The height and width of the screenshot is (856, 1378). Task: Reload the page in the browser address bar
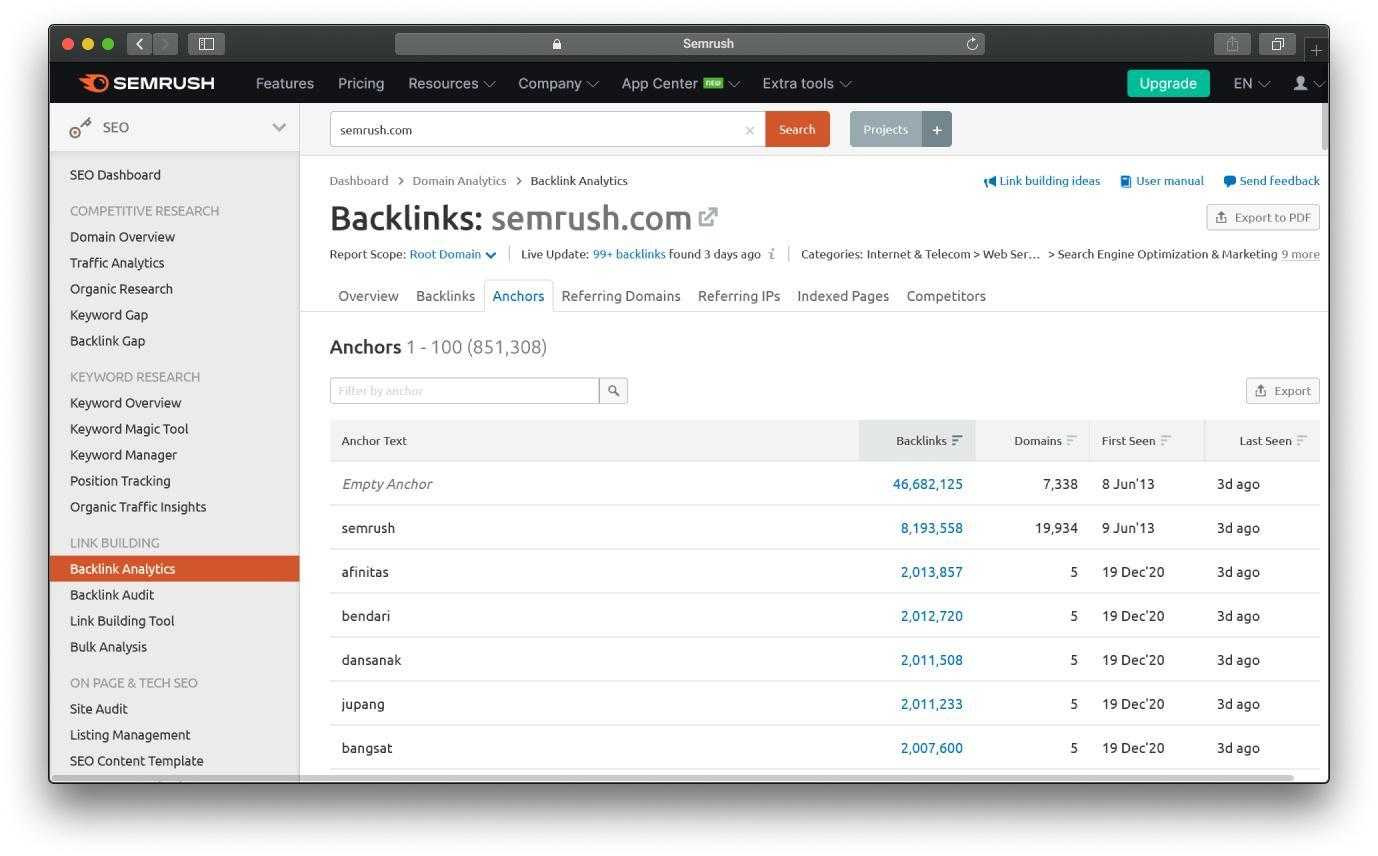coord(972,44)
